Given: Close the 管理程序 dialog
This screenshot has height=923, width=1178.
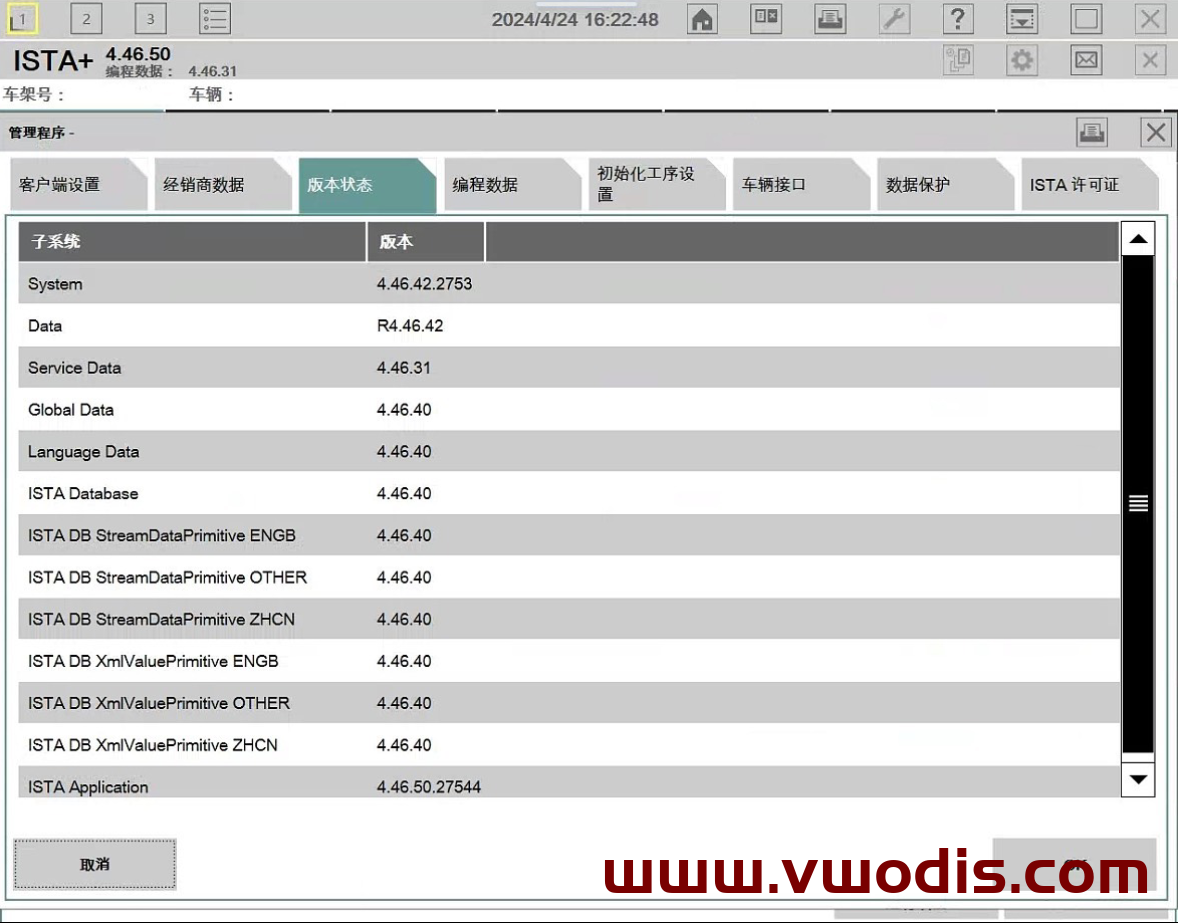Looking at the screenshot, I should tap(1155, 133).
